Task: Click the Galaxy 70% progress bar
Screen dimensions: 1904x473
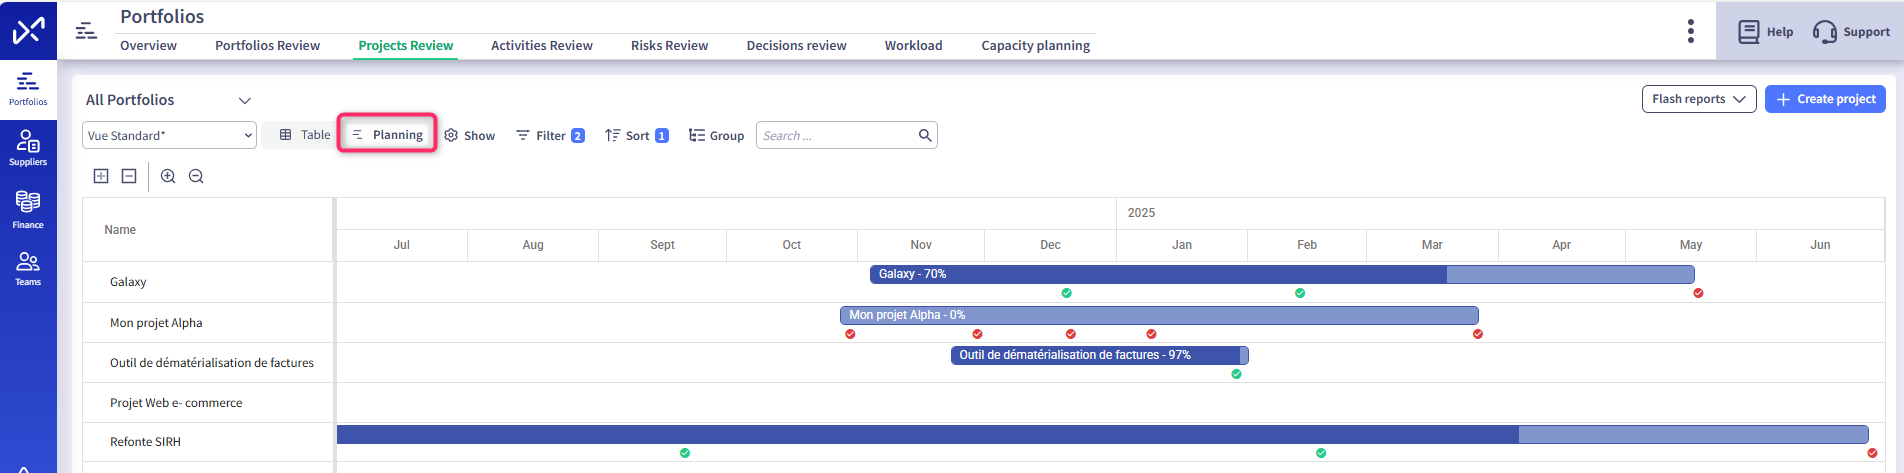Action: tap(1281, 274)
